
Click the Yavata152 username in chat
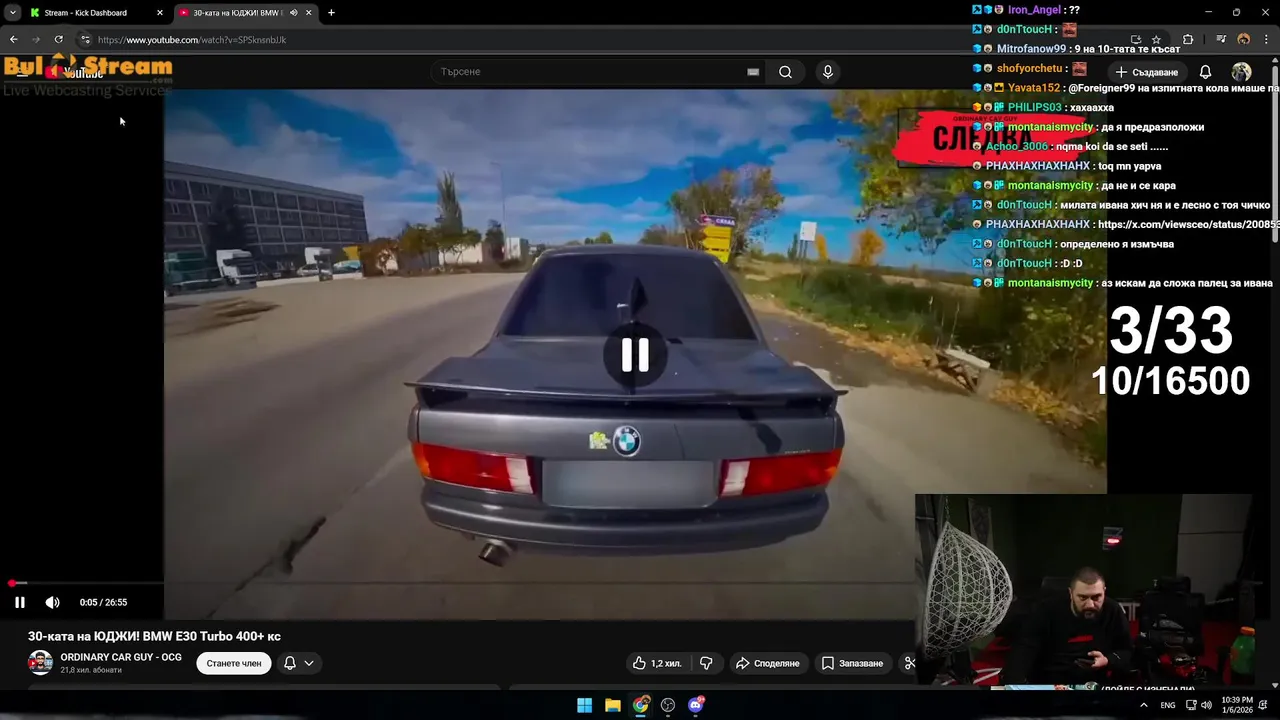click(x=1033, y=88)
